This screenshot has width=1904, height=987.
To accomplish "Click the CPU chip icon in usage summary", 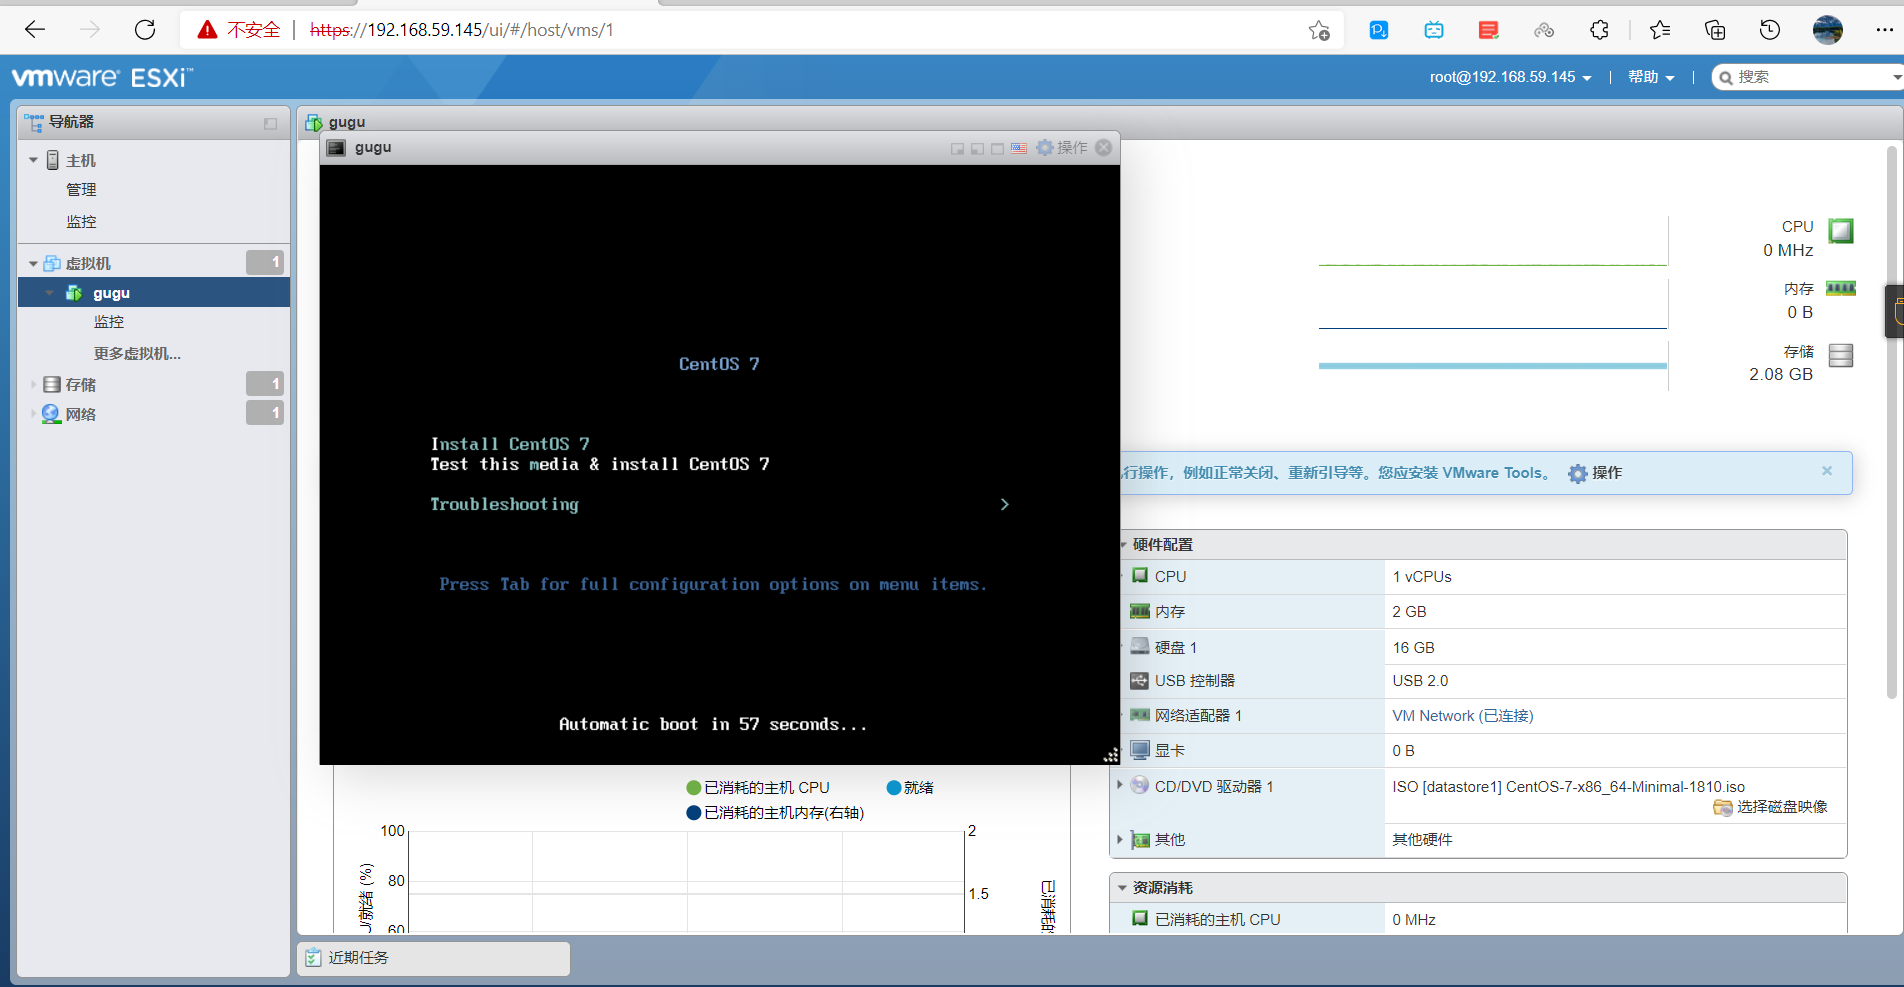I will click(1841, 231).
